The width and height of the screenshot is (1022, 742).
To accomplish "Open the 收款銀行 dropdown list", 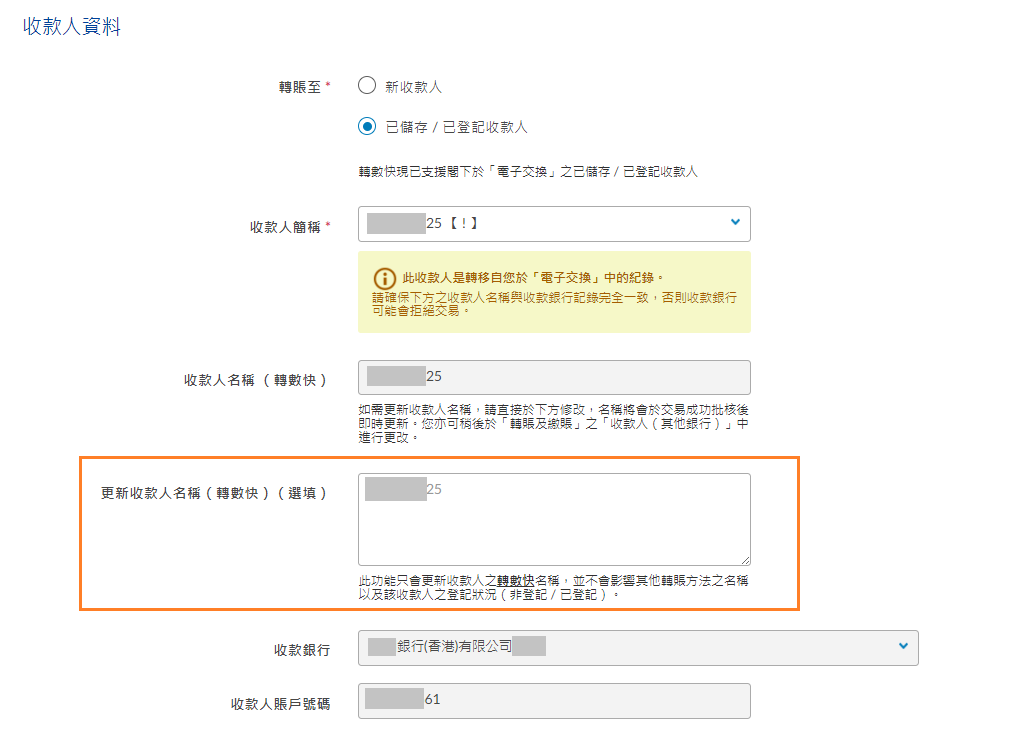I will (637, 647).
